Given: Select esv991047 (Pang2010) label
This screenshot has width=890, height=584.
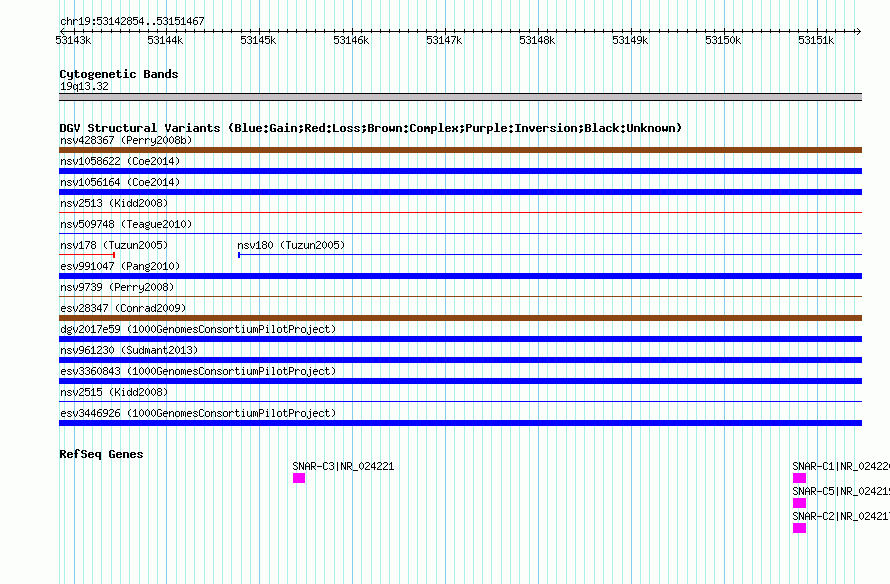Looking at the screenshot, I should pos(120,266).
